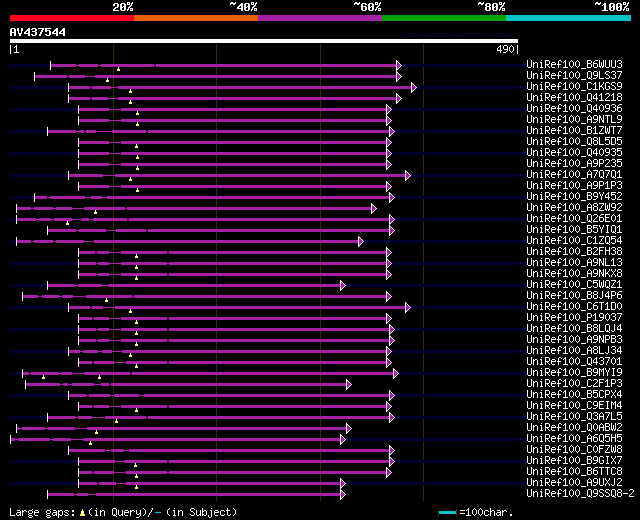
Task: Click the UniRef100_B6WUU3 alignment bar
Action: 224,65
